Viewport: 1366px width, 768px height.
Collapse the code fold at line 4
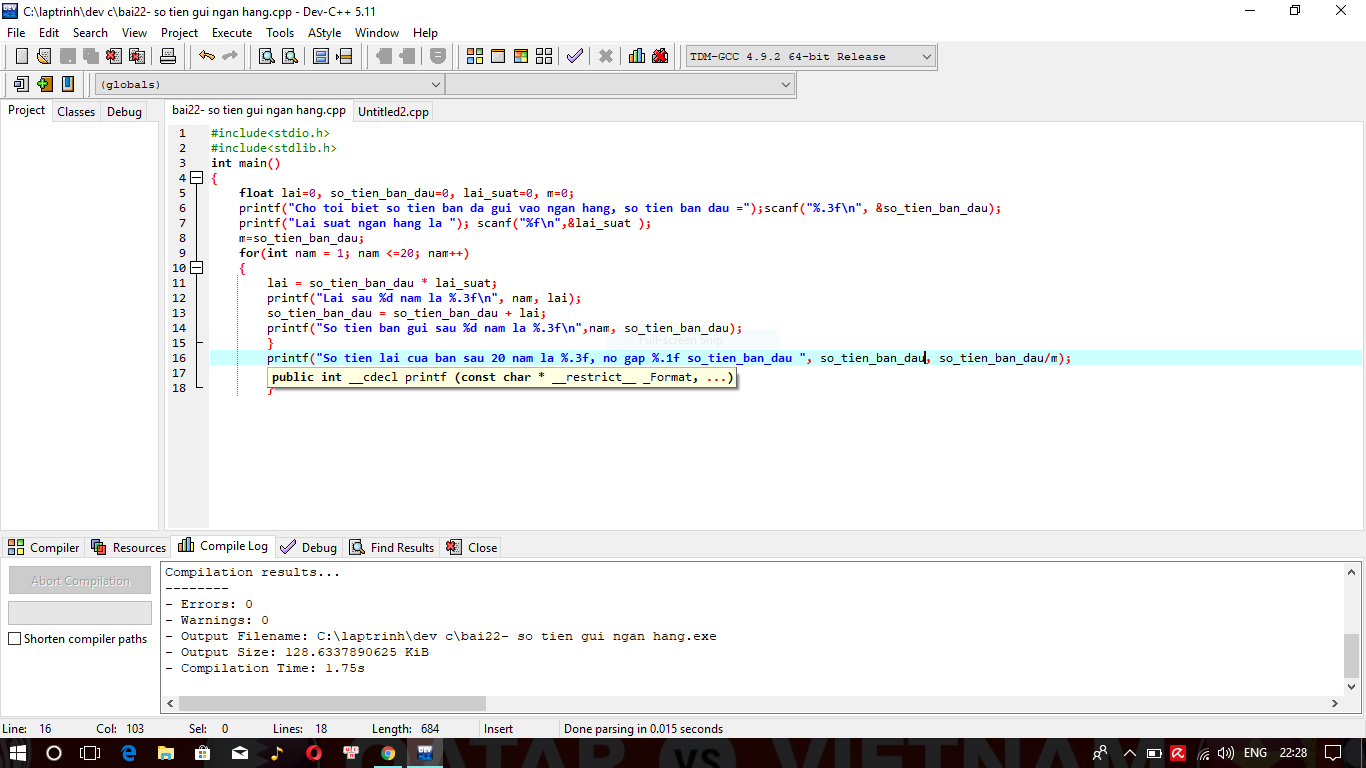pos(196,178)
